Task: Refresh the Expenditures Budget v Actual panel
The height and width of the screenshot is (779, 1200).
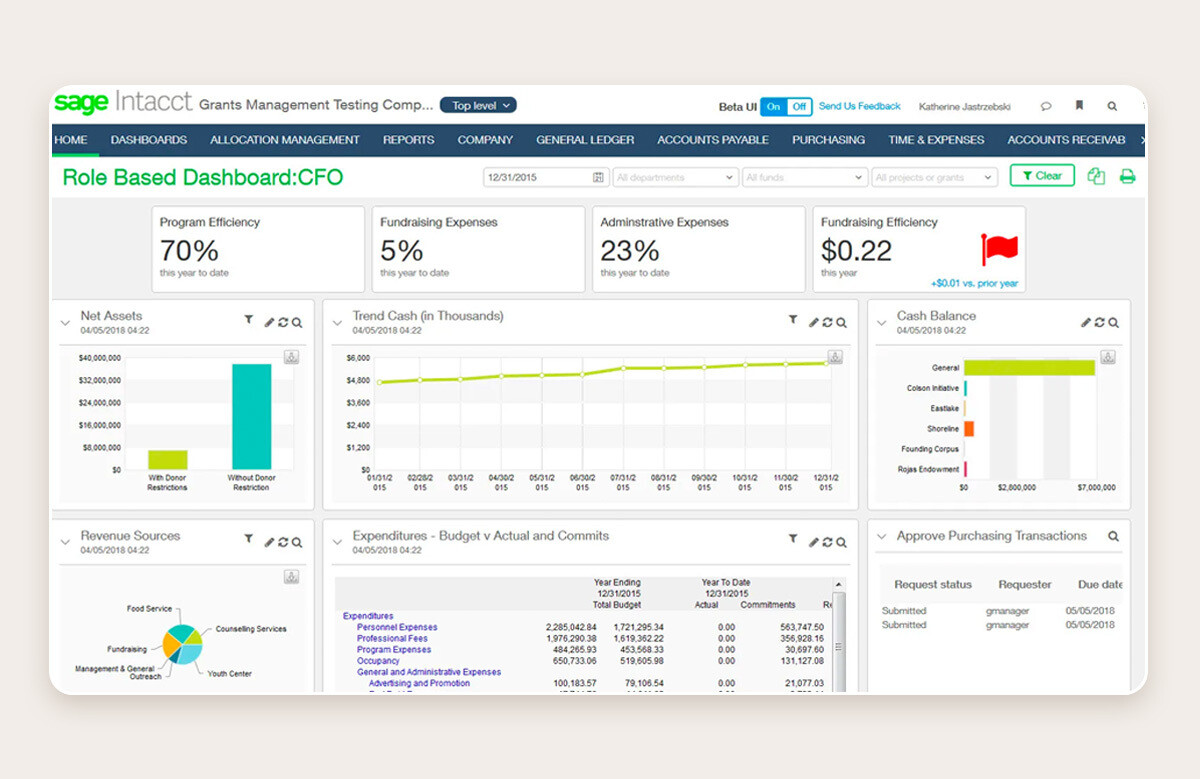Action: click(x=827, y=542)
